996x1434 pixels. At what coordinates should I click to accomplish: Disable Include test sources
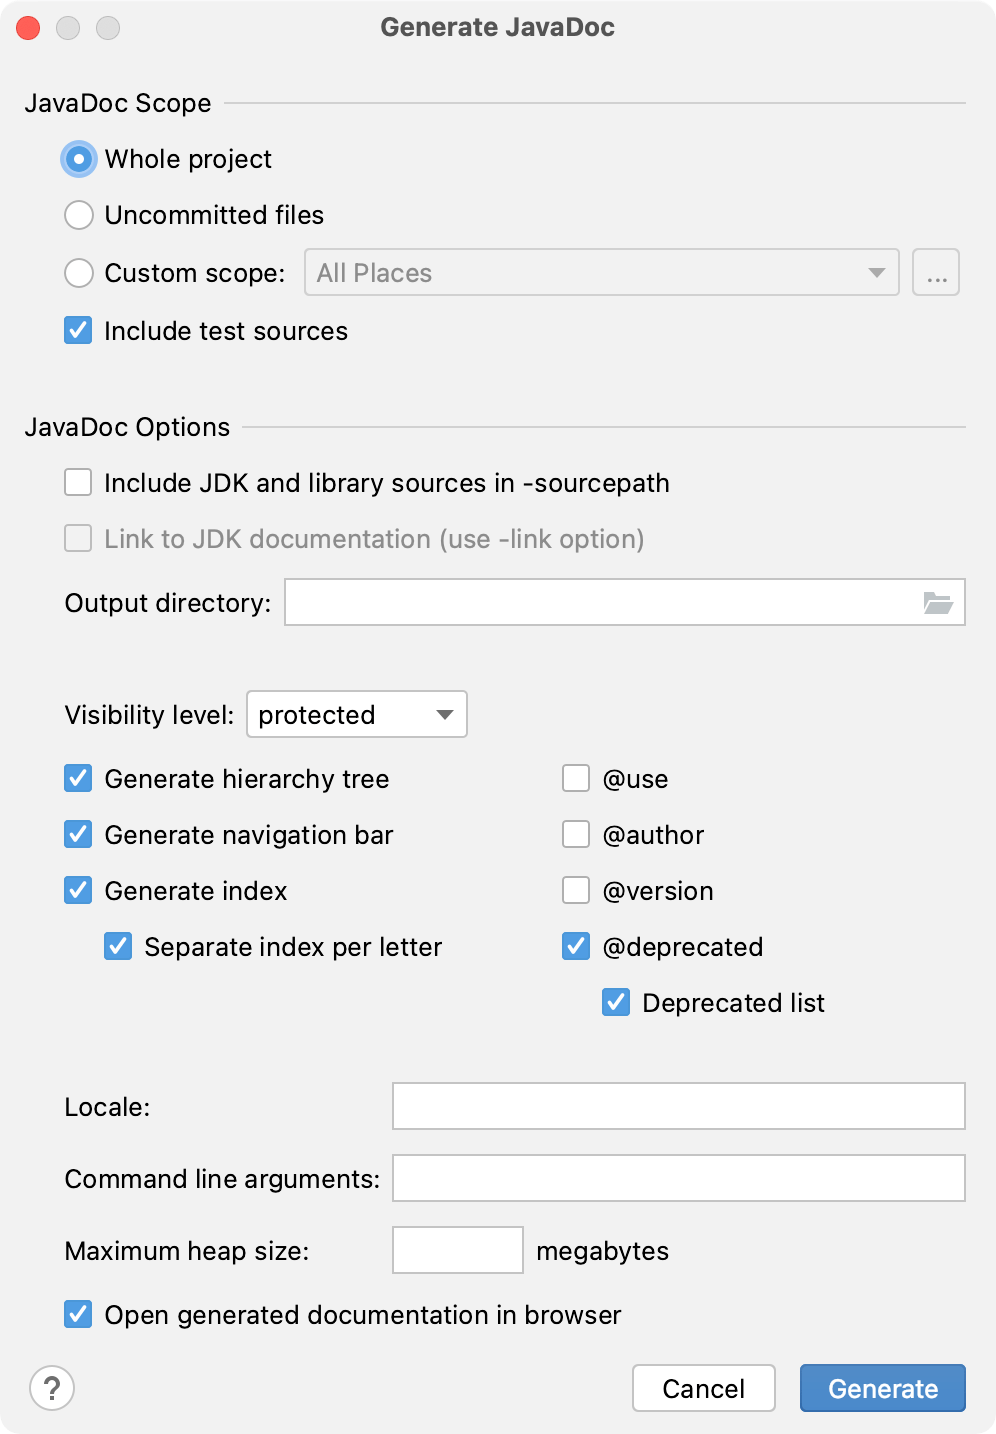click(77, 330)
